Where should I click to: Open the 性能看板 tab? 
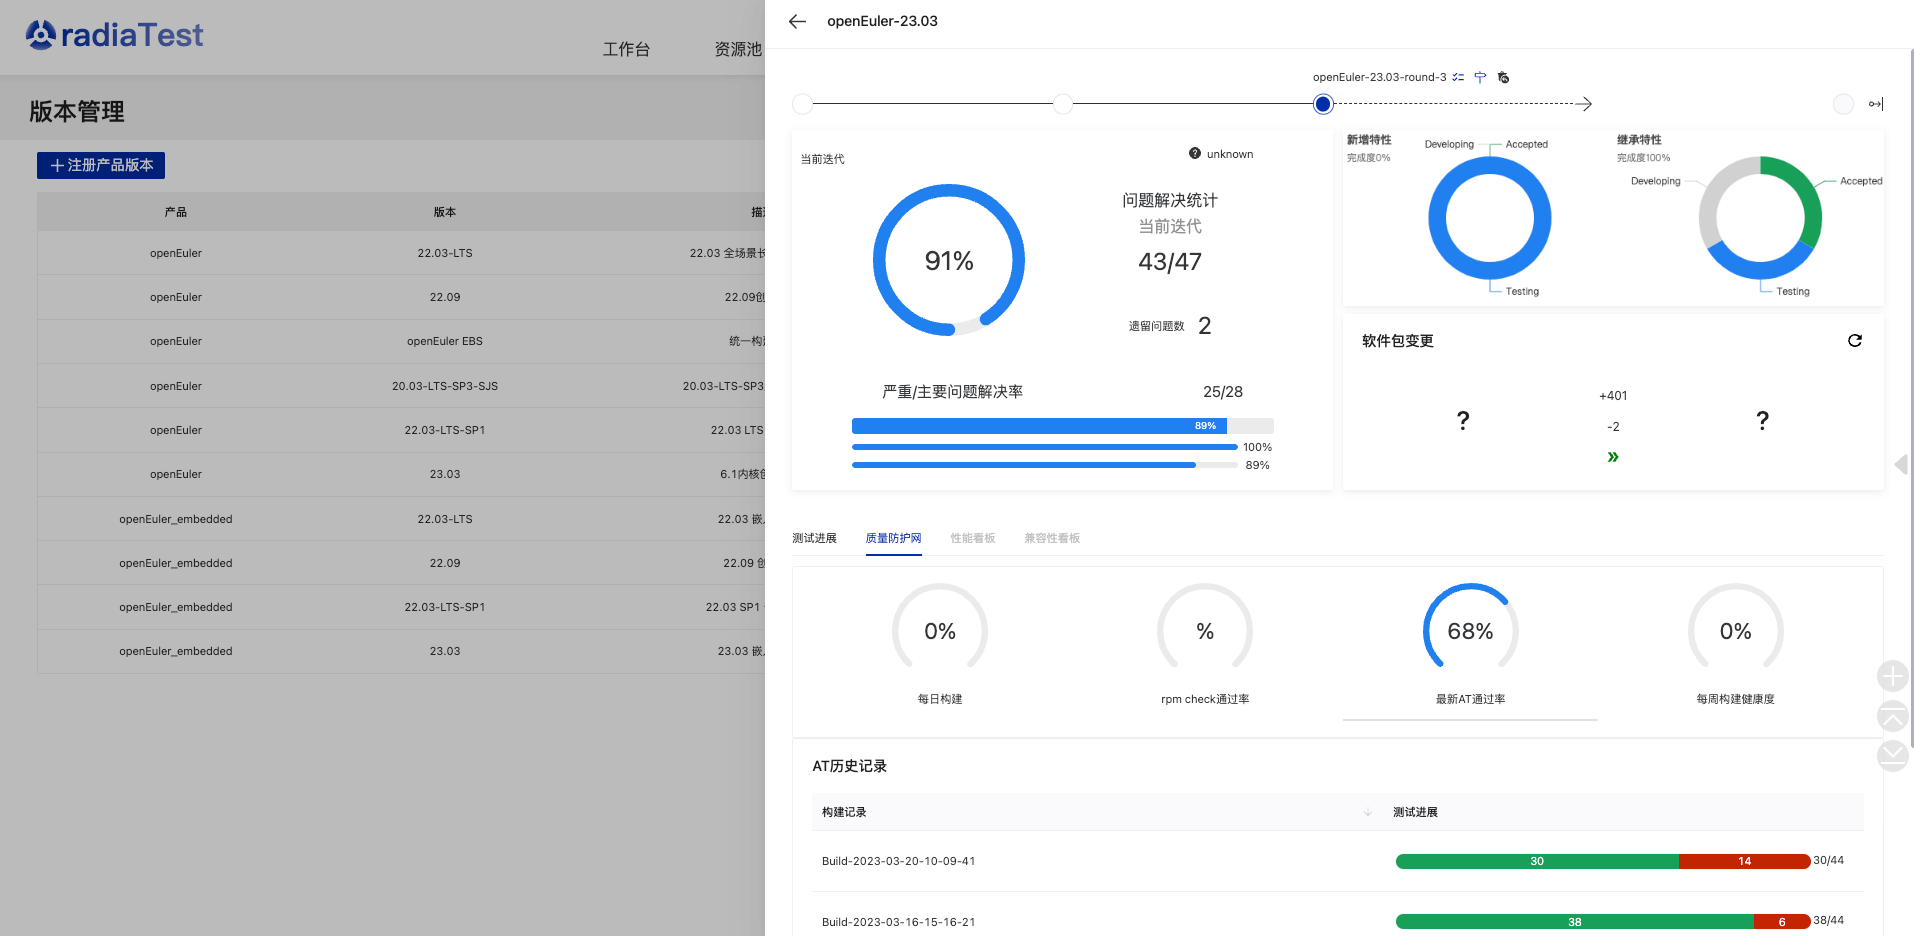tap(972, 538)
